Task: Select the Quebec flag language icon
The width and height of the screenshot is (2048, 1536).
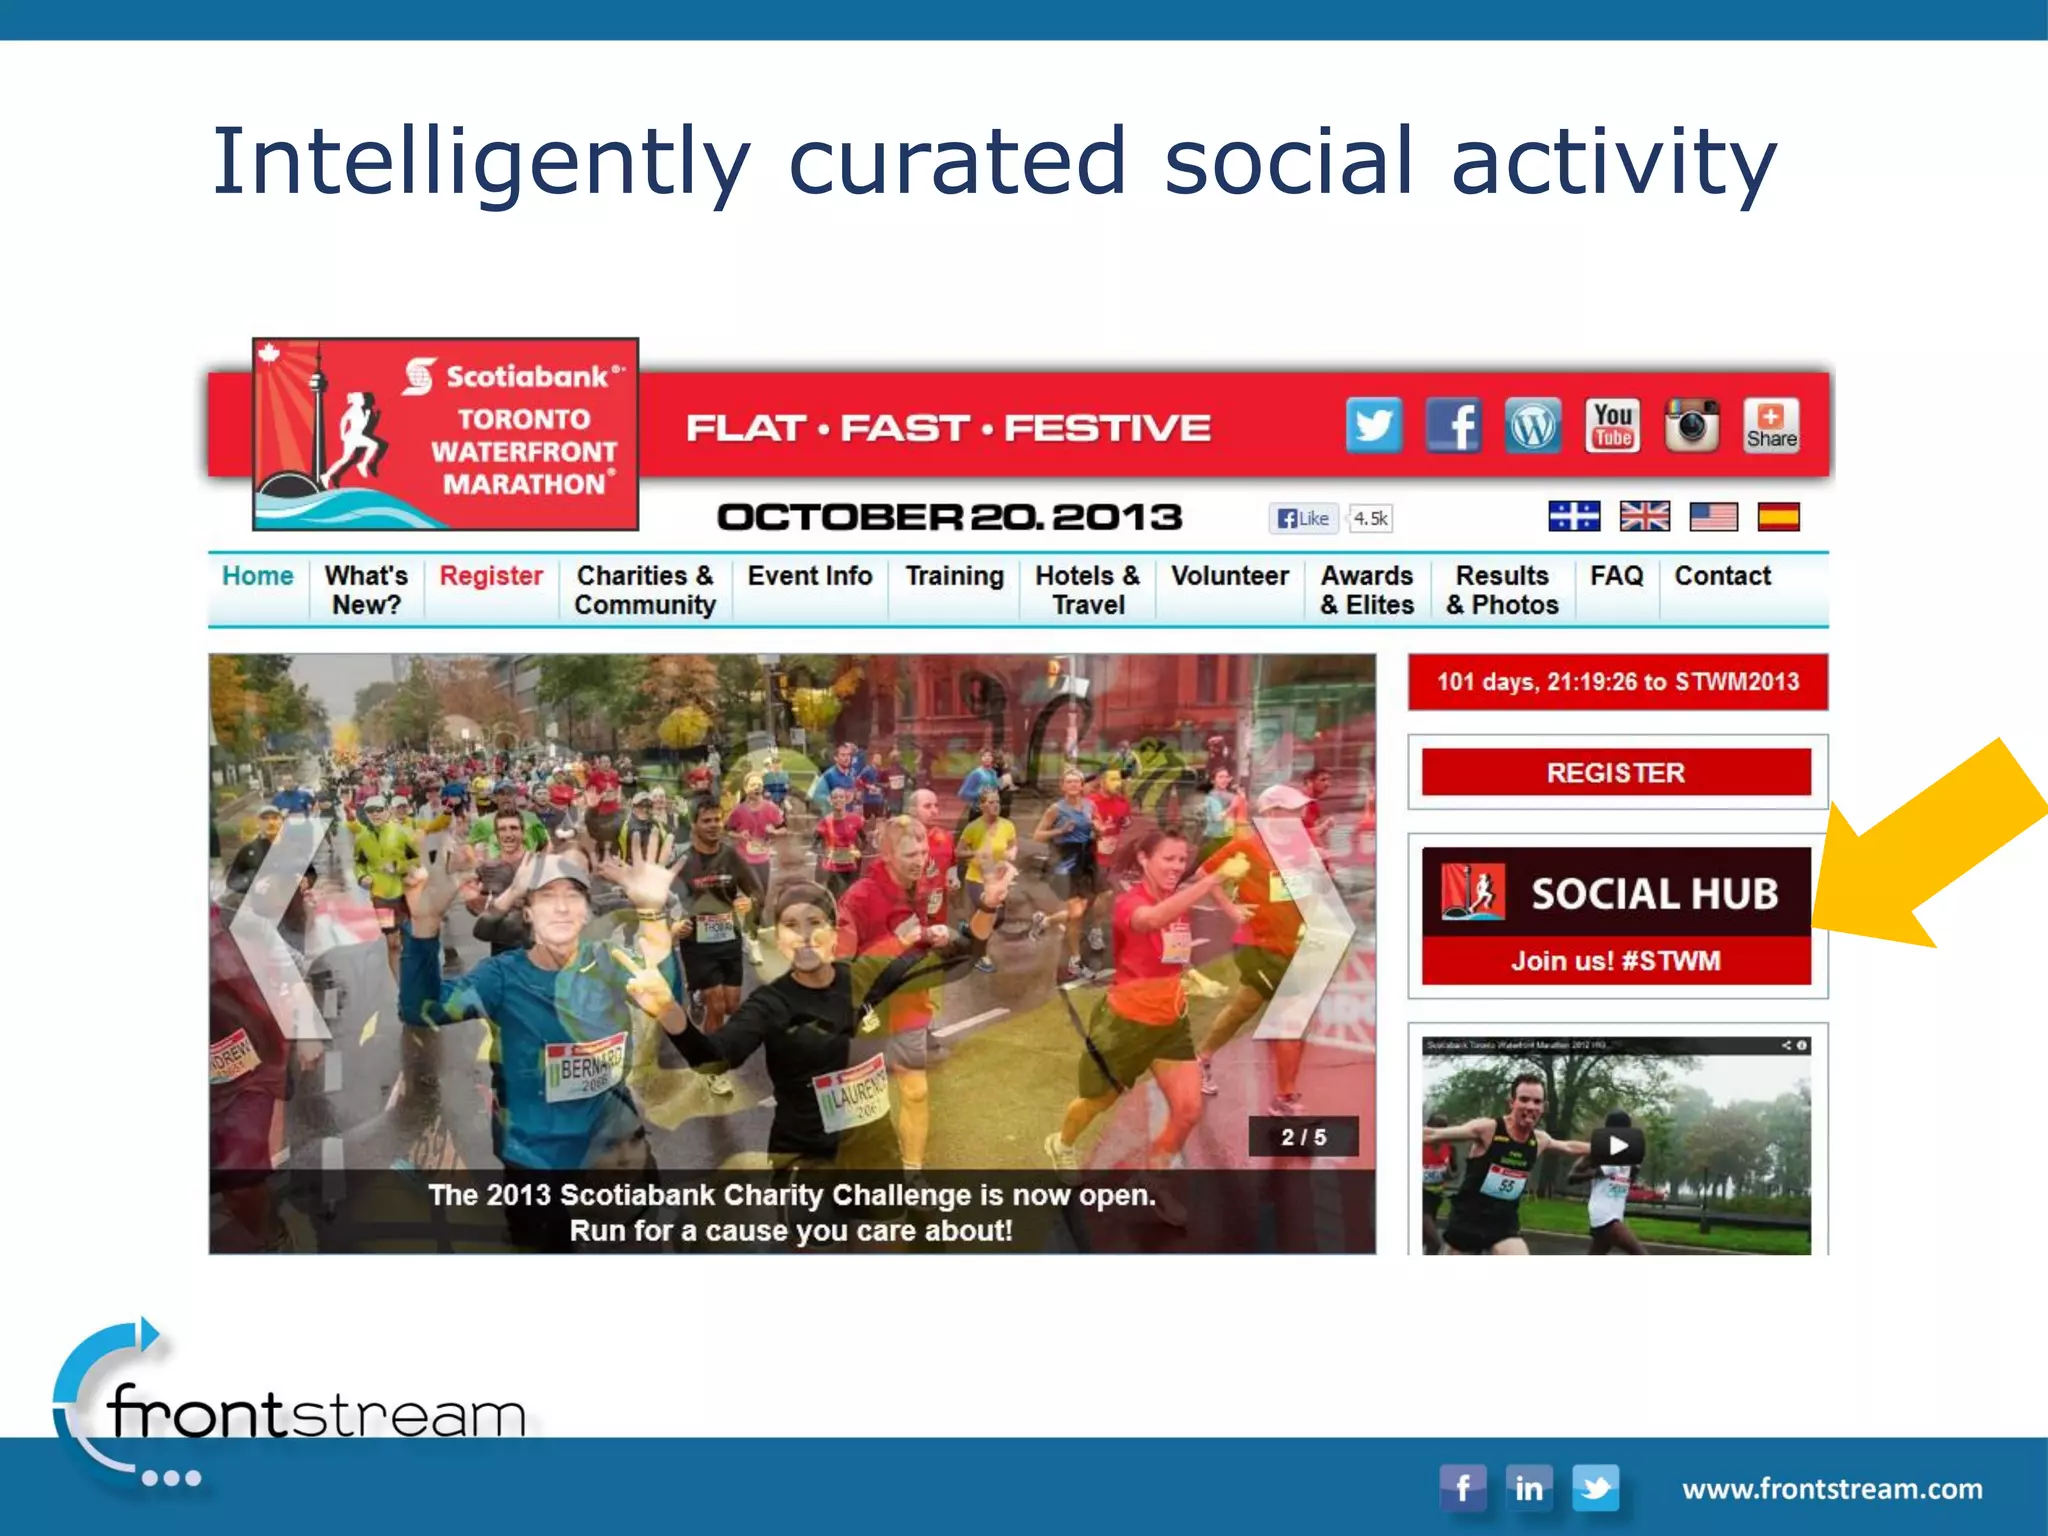Action: (1574, 516)
